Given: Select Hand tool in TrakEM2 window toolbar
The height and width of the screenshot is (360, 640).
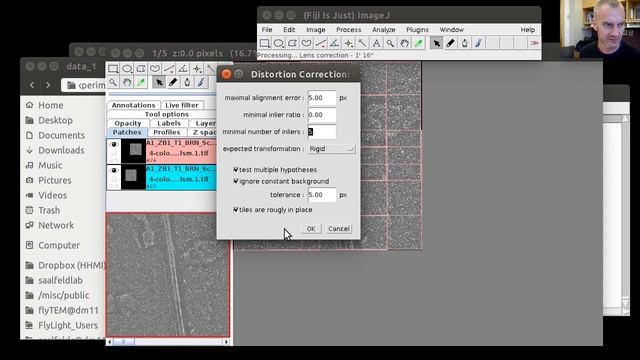Looking at the screenshot, I should tap(127, 82).
